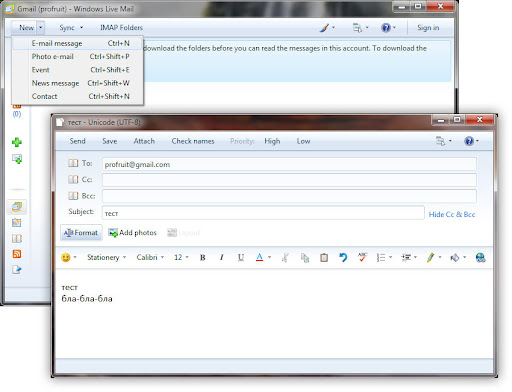Image resolution: width=512 pixels, height=392 pixels.
Task: Click the Hide Cc & Bcc link
Action: coord(452,214)
